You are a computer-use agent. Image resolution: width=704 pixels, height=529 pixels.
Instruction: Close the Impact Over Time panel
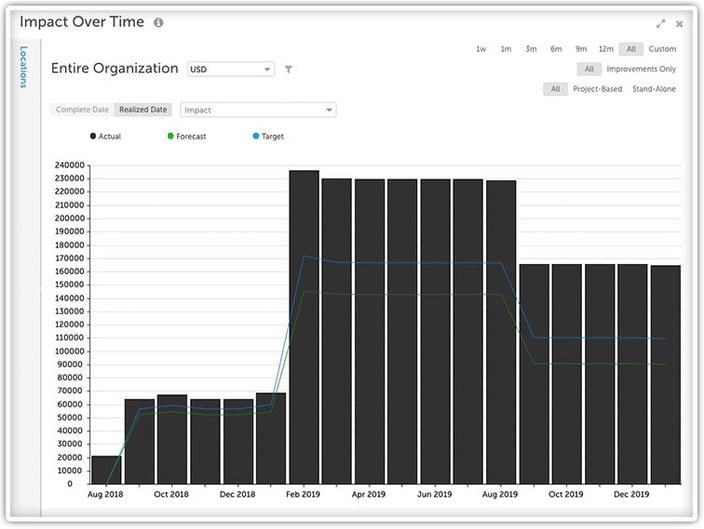[x=679, y=24]
